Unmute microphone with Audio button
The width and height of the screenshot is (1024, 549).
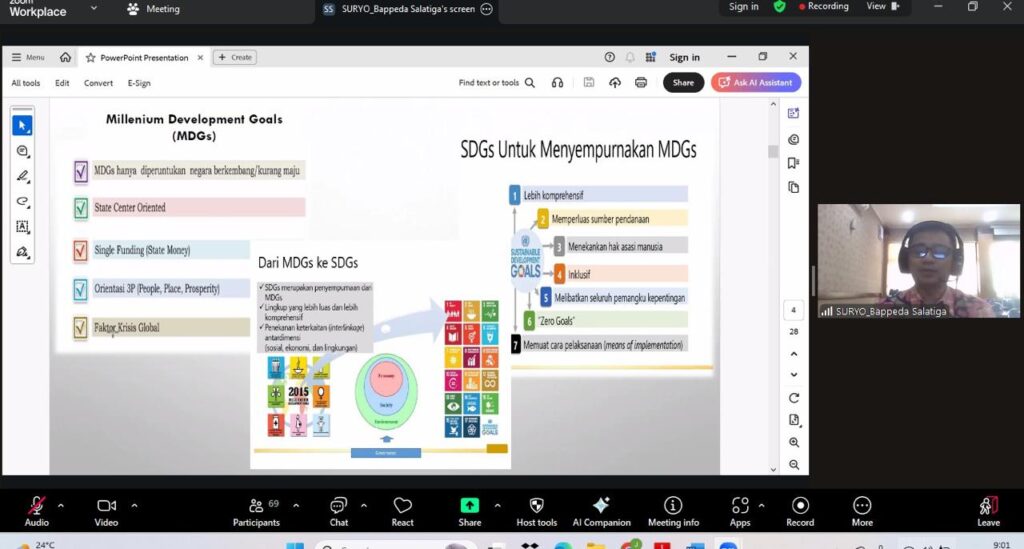[37, 511]
